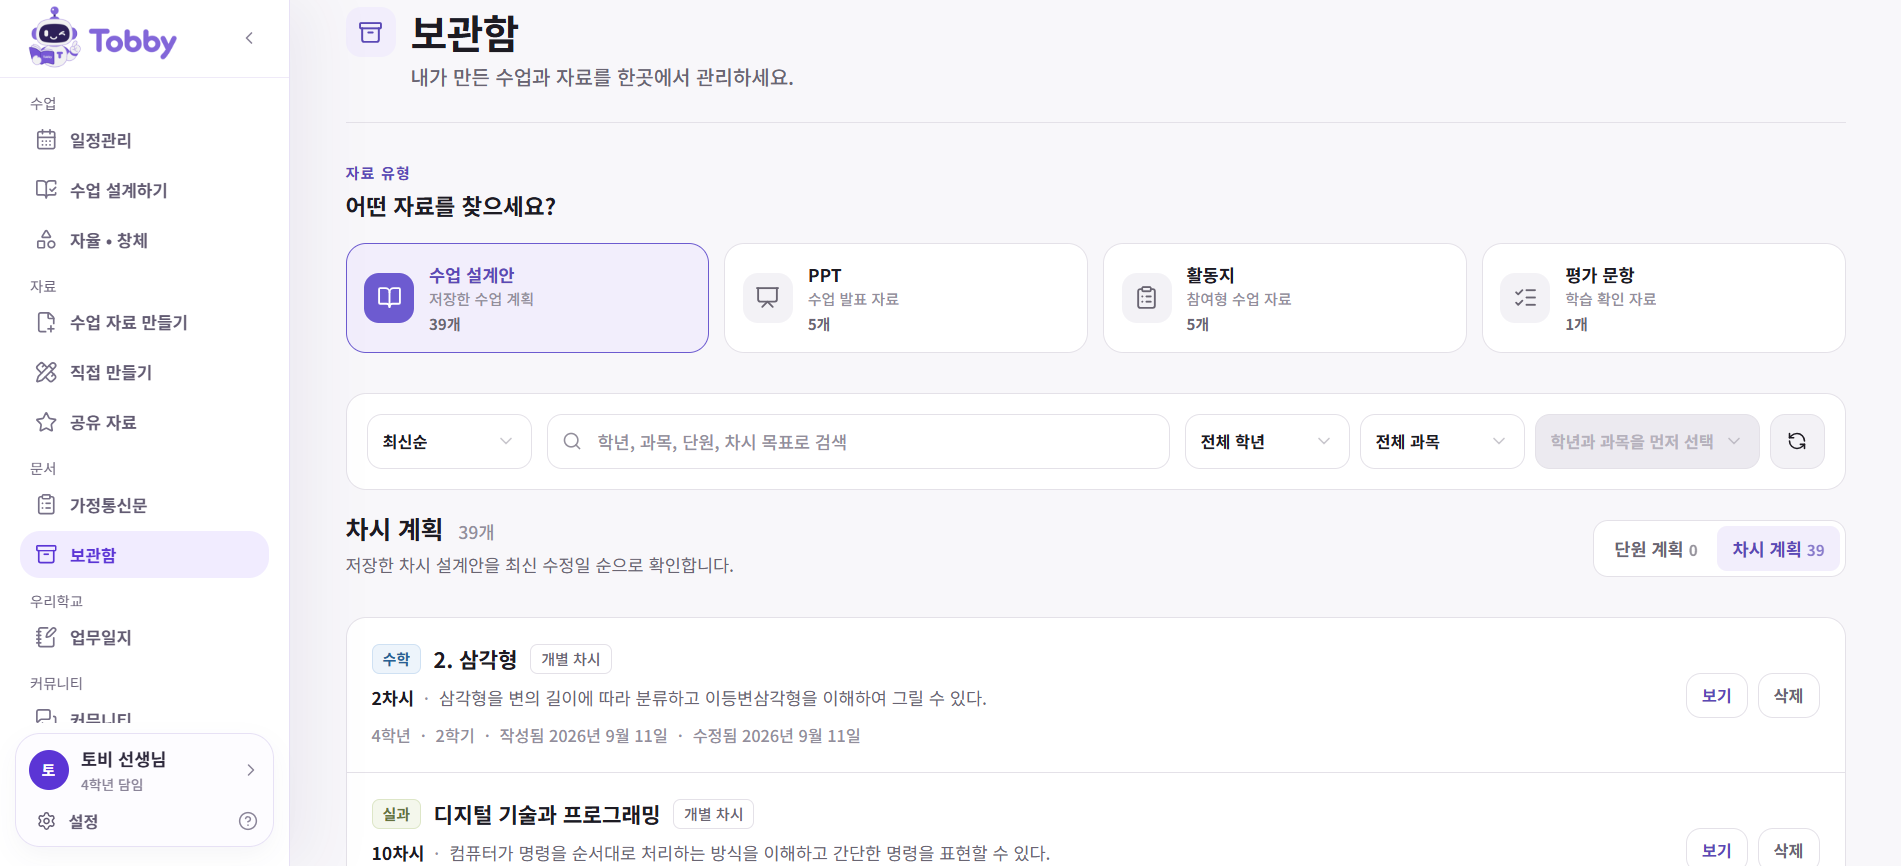Select the 수업 설계안 card
This screenshot has width=1901, height=866.
[x=527, y=298]
